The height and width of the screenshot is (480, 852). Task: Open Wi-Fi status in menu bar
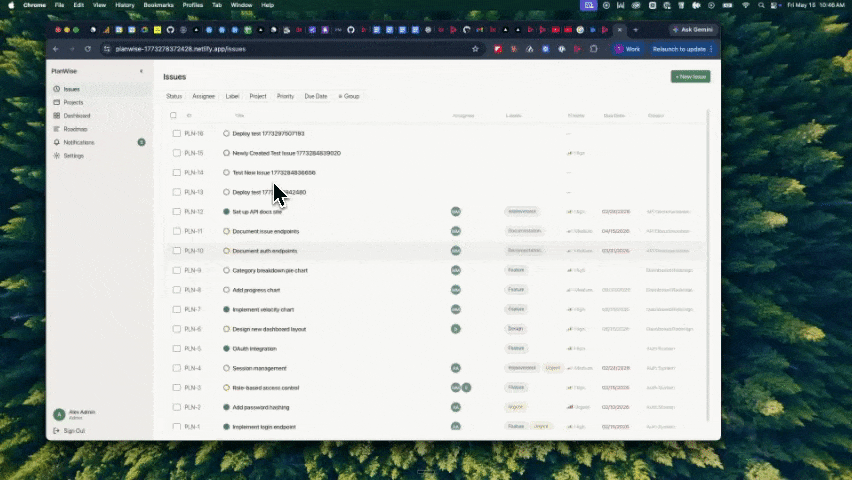746,5
